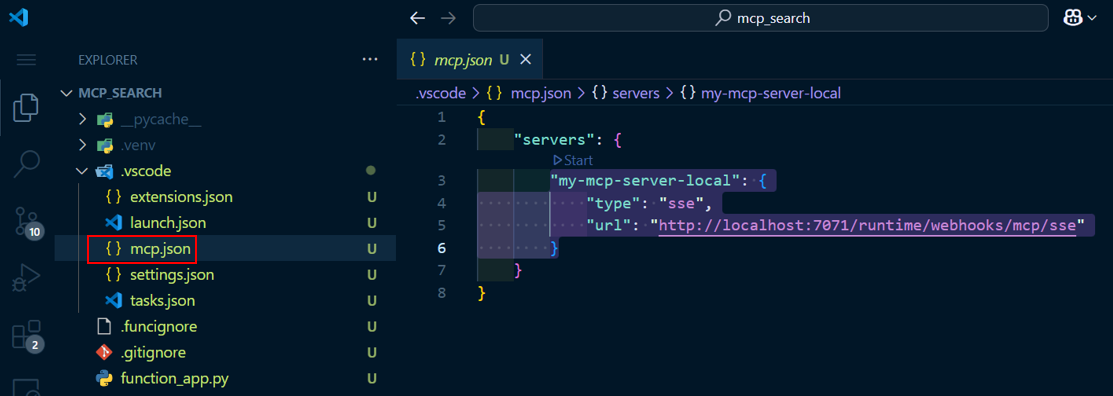This screenshot has height=396, width=1113.
Task: Open Source Control view with 10 badge
Action: pos(27,223)
